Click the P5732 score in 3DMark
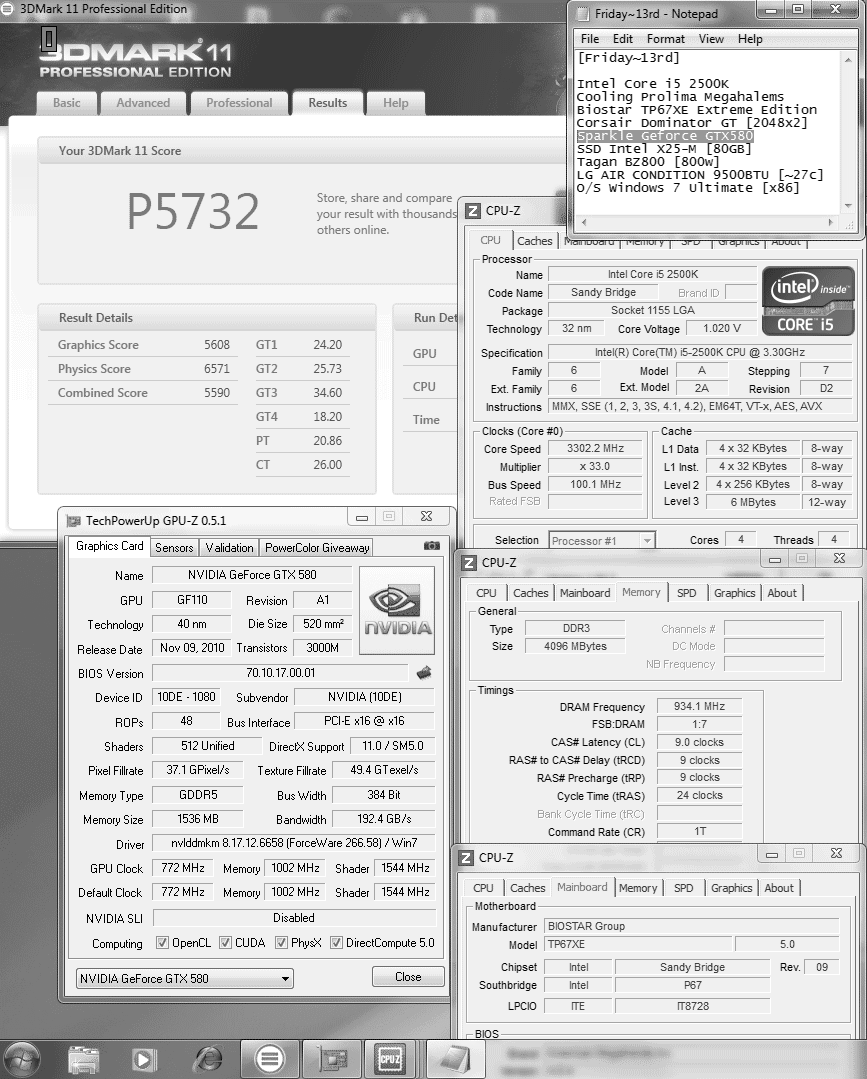This screenshot has height=1079, width=867. click(193, 211)
